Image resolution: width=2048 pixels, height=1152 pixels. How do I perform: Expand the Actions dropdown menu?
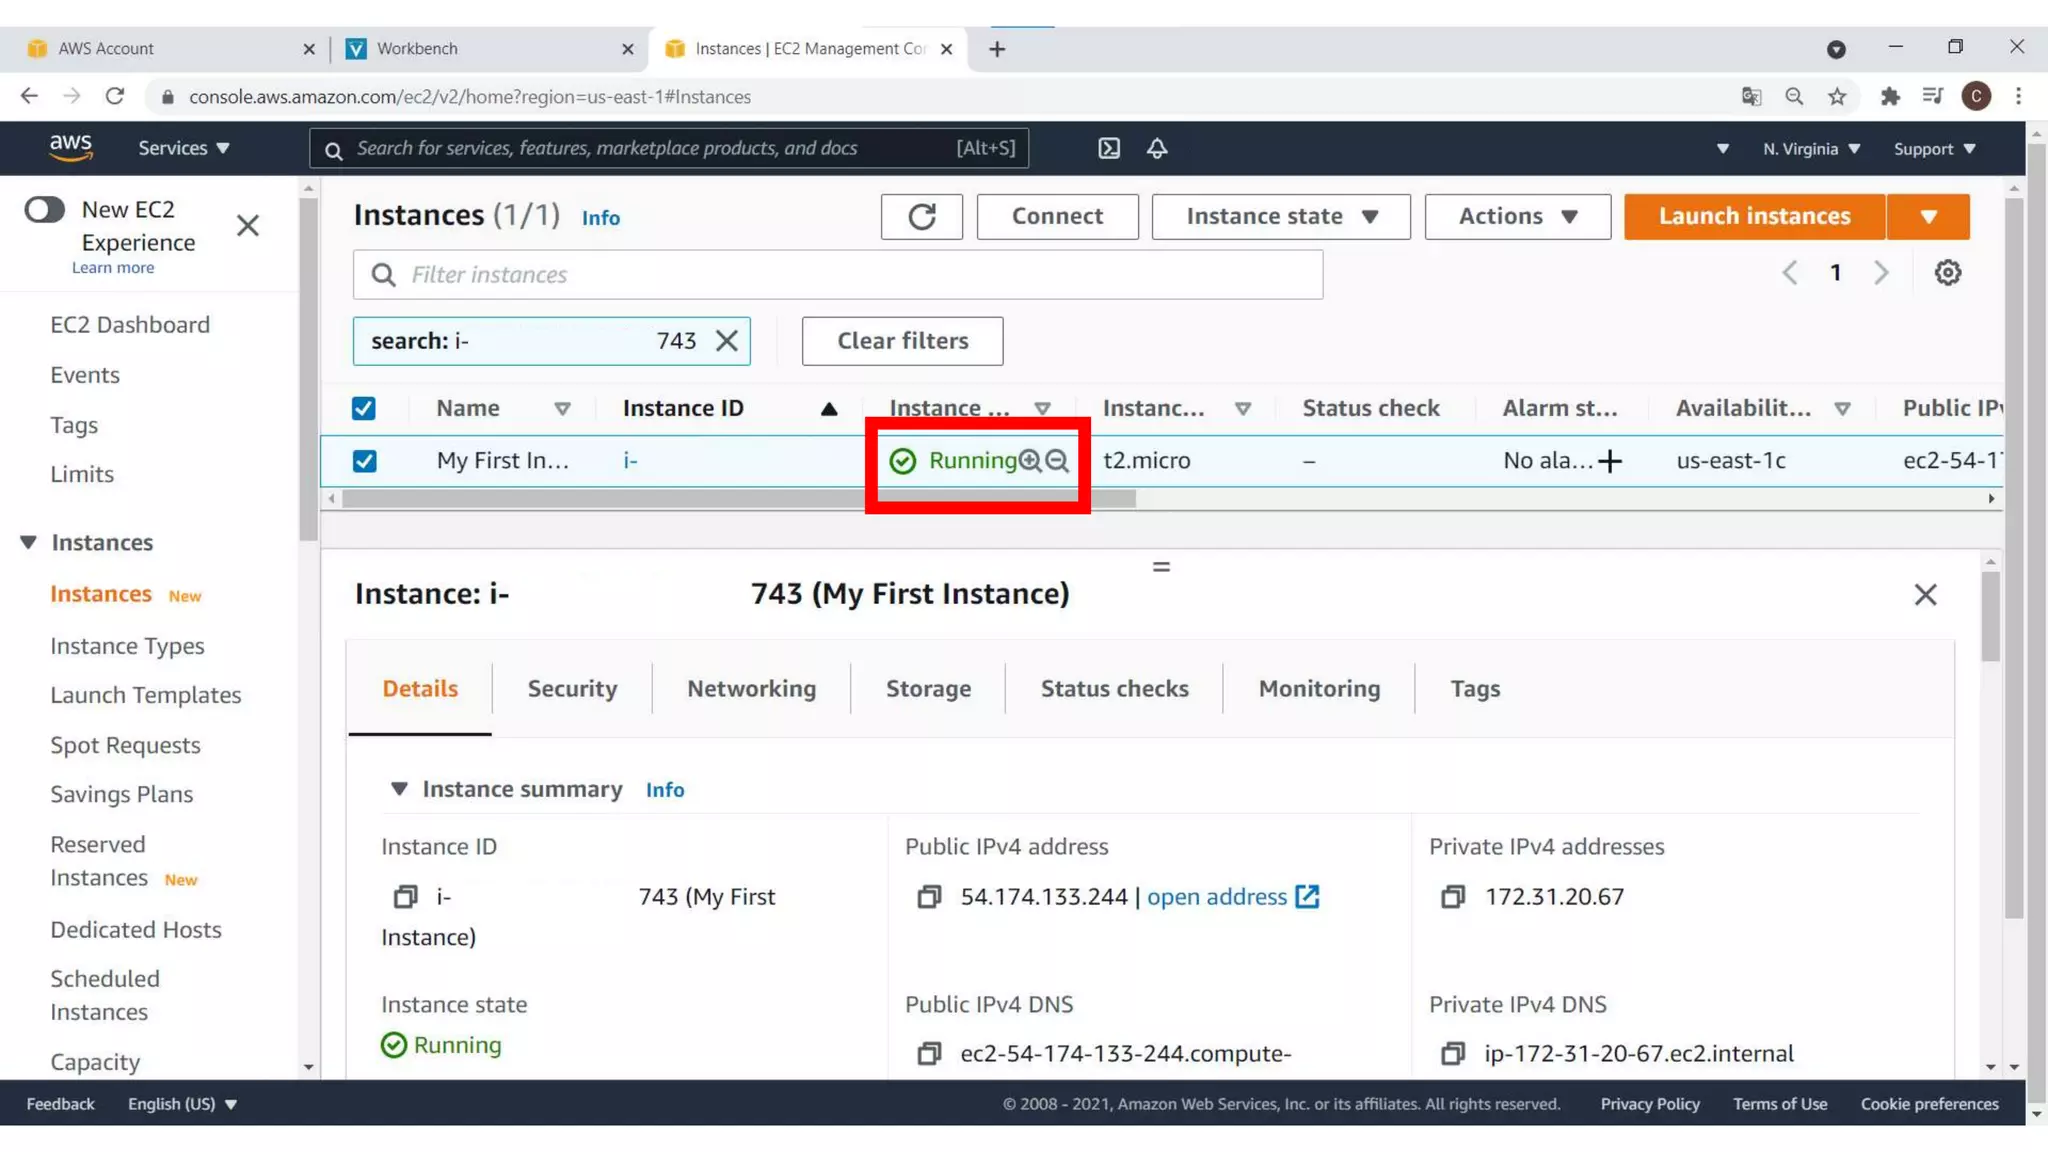coord(1517,217)
